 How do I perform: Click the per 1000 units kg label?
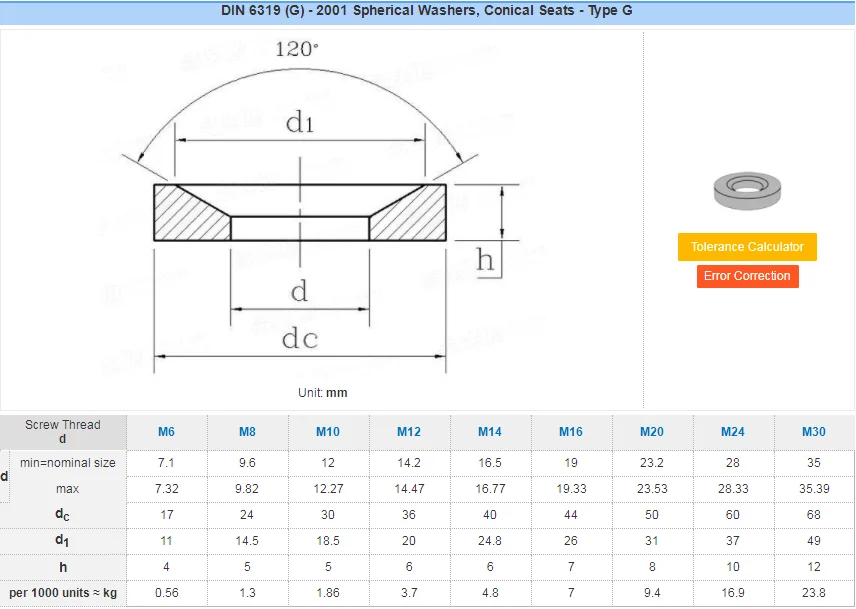pyautogui.click(x=63, y=593)
